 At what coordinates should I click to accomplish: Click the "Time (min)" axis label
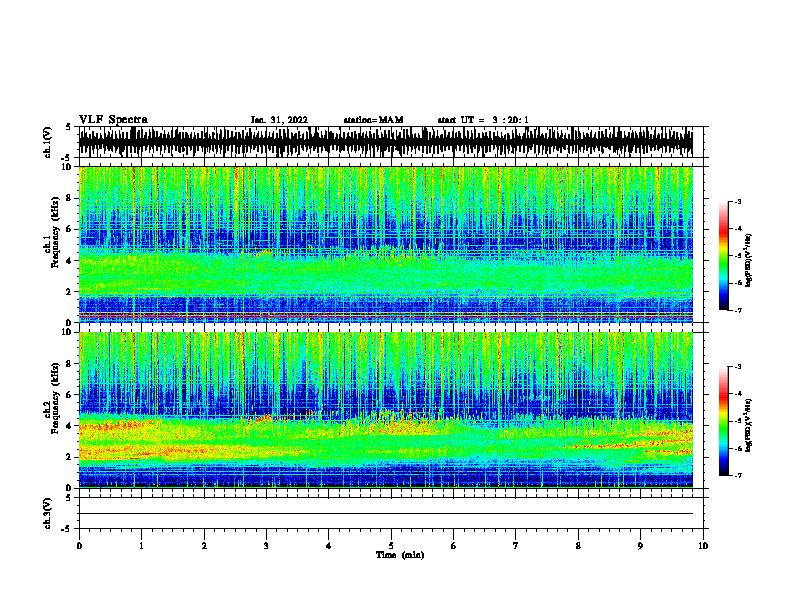pos(400,555)
